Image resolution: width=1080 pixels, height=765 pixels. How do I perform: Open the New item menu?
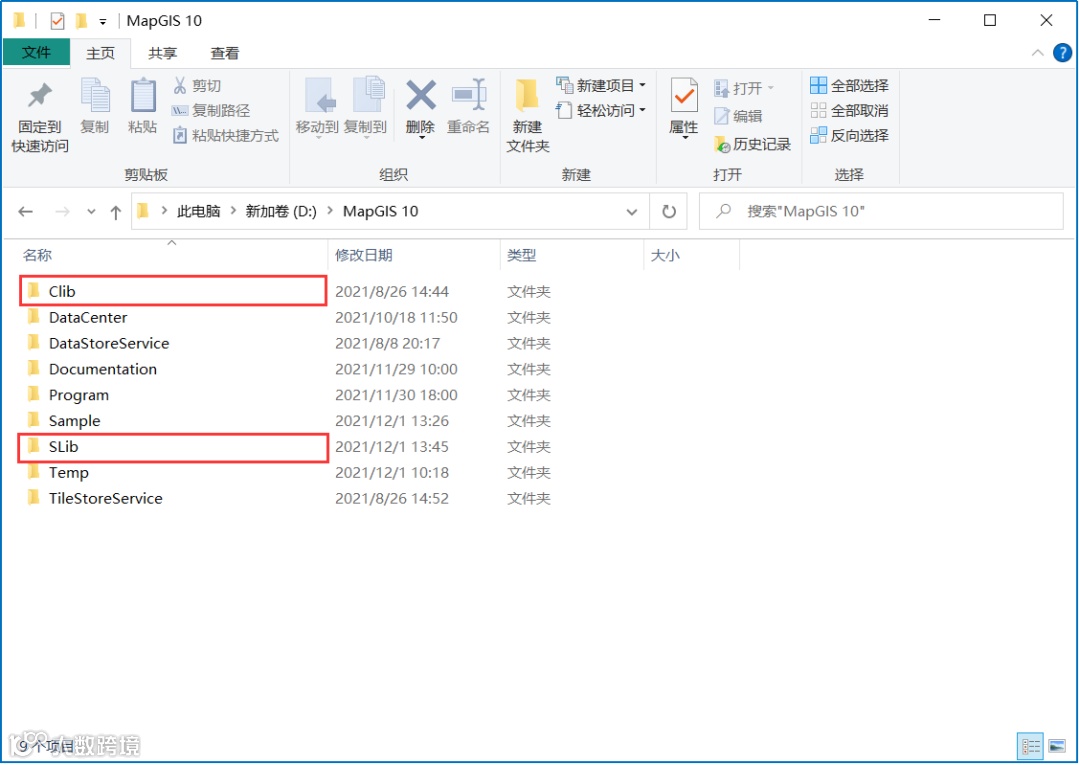[x=601, y=85]
